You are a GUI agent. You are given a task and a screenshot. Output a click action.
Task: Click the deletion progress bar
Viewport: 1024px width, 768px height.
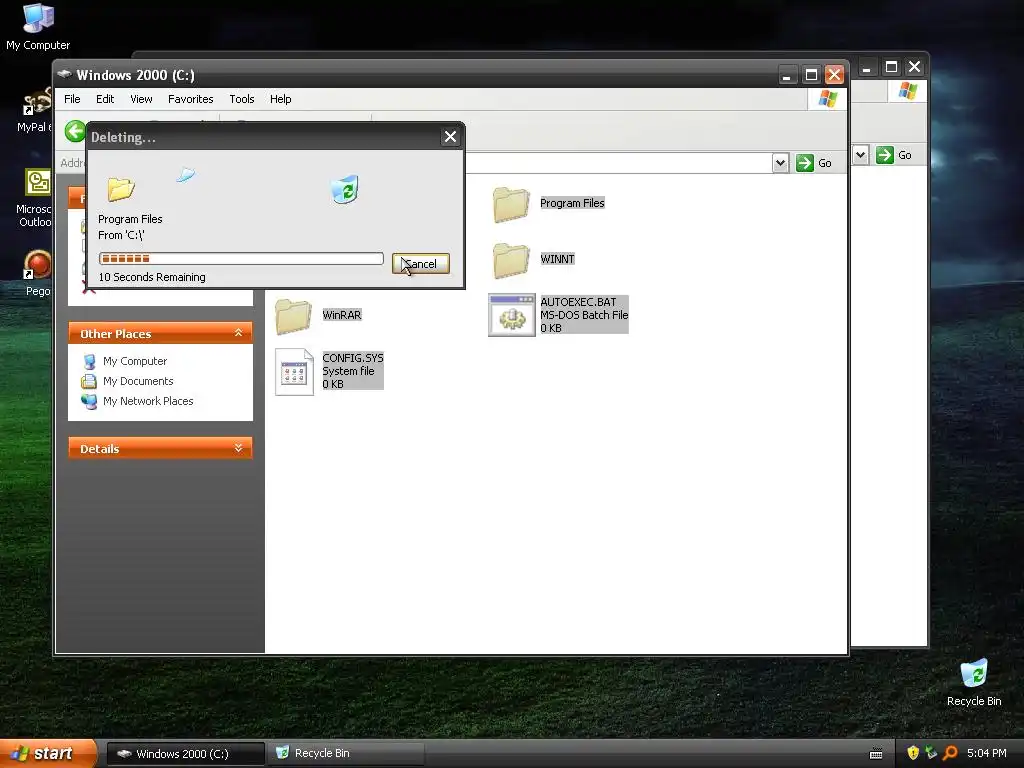pyautogui.click(x=241, y=259)
